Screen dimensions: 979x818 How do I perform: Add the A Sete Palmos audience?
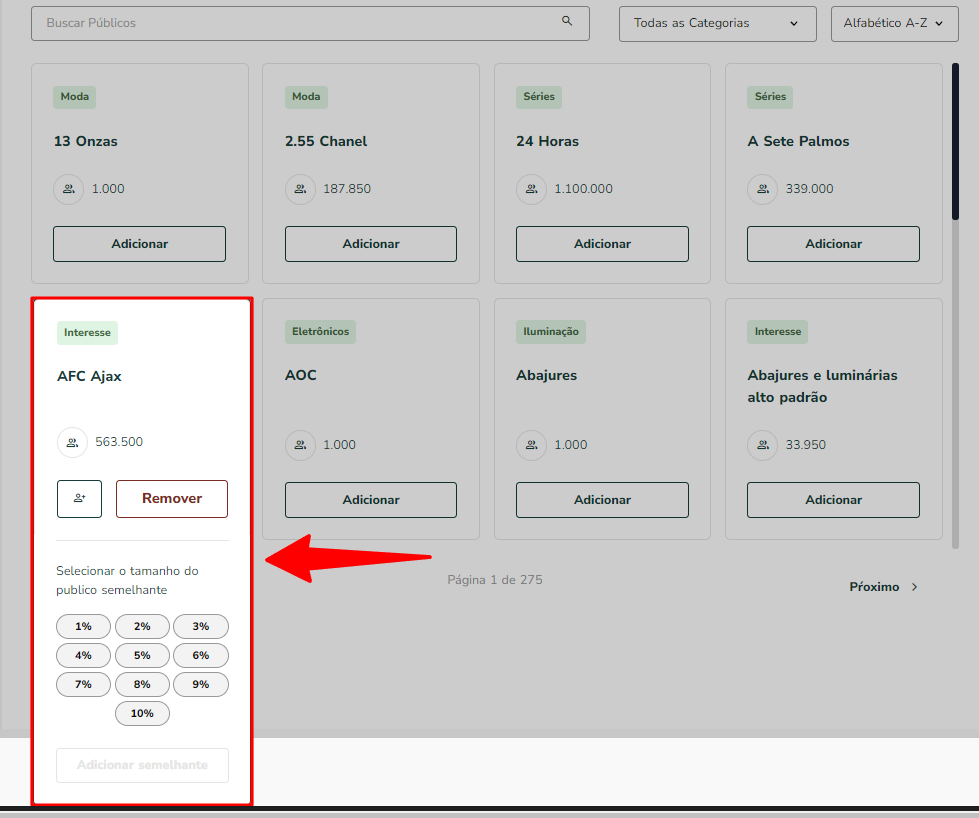click(x=834, y=244)
